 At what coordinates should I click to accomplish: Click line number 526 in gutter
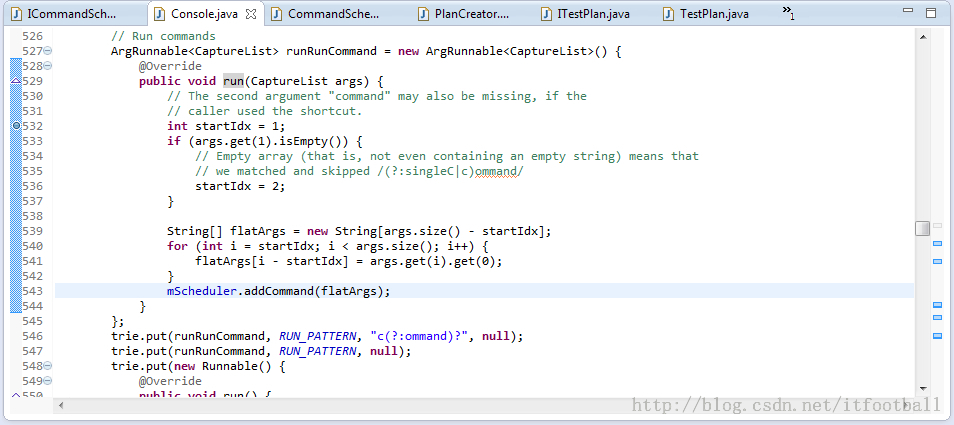(32, 36)
